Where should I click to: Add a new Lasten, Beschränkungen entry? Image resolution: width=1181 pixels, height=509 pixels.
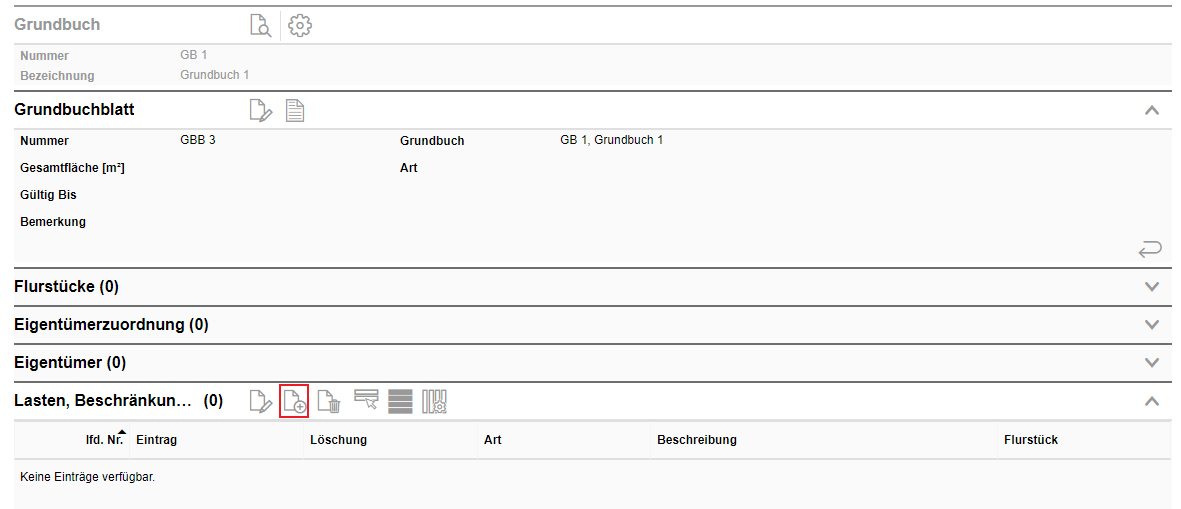[x=294, y=401]
